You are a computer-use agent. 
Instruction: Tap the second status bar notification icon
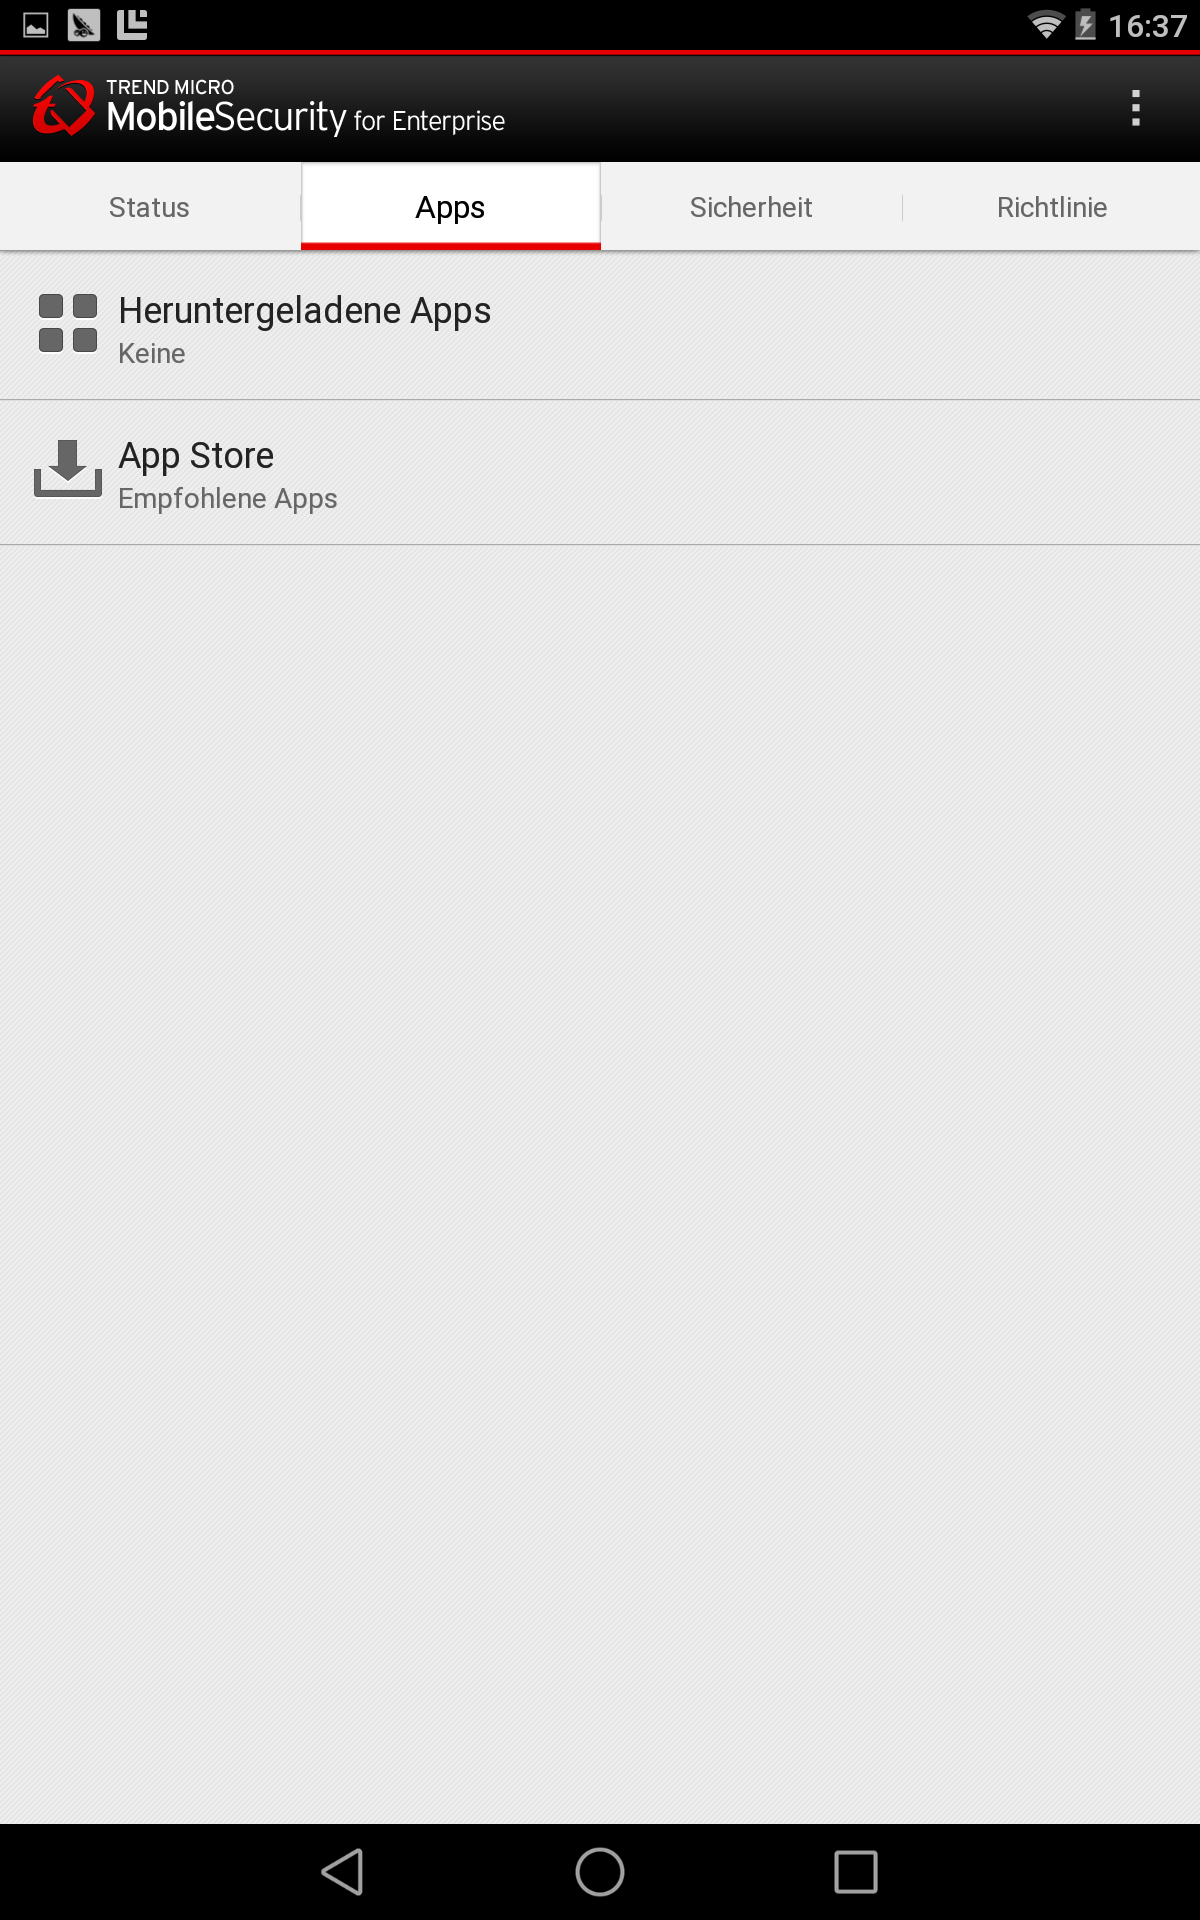tap(84, 25)
